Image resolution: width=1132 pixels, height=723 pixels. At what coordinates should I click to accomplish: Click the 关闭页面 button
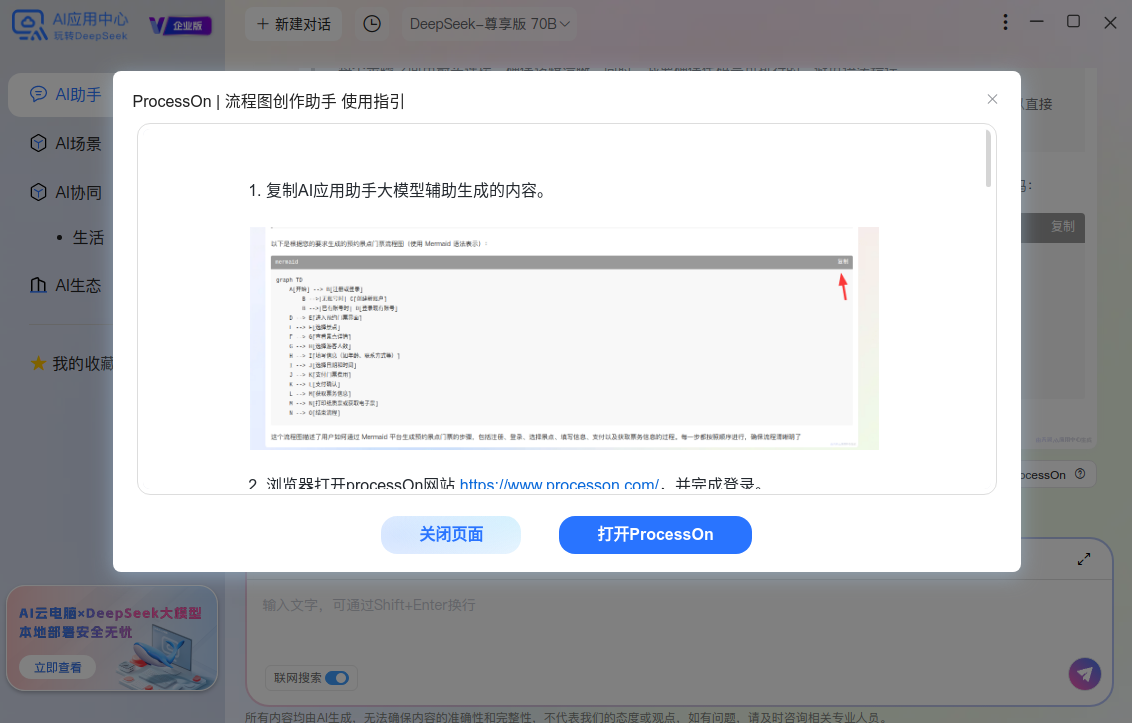coord(450,534)
